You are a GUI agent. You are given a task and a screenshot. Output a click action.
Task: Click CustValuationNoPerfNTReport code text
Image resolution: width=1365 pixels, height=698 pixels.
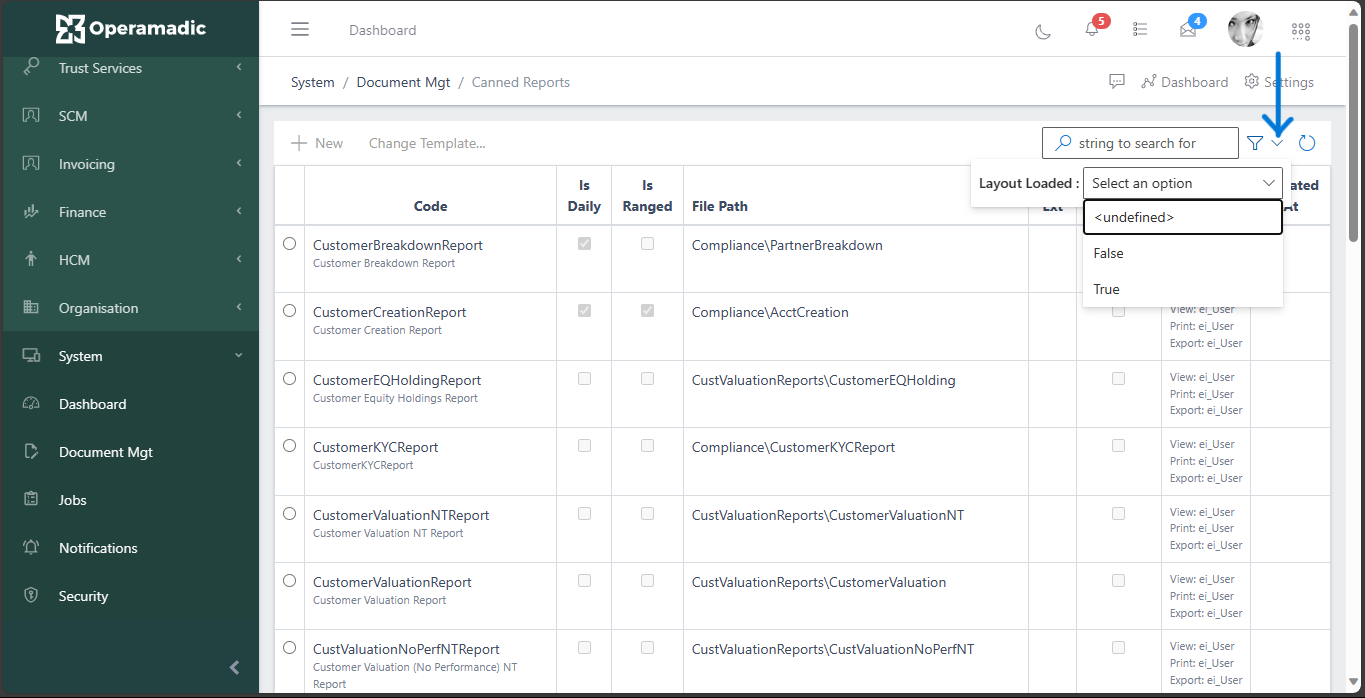(x=406, y=649)
